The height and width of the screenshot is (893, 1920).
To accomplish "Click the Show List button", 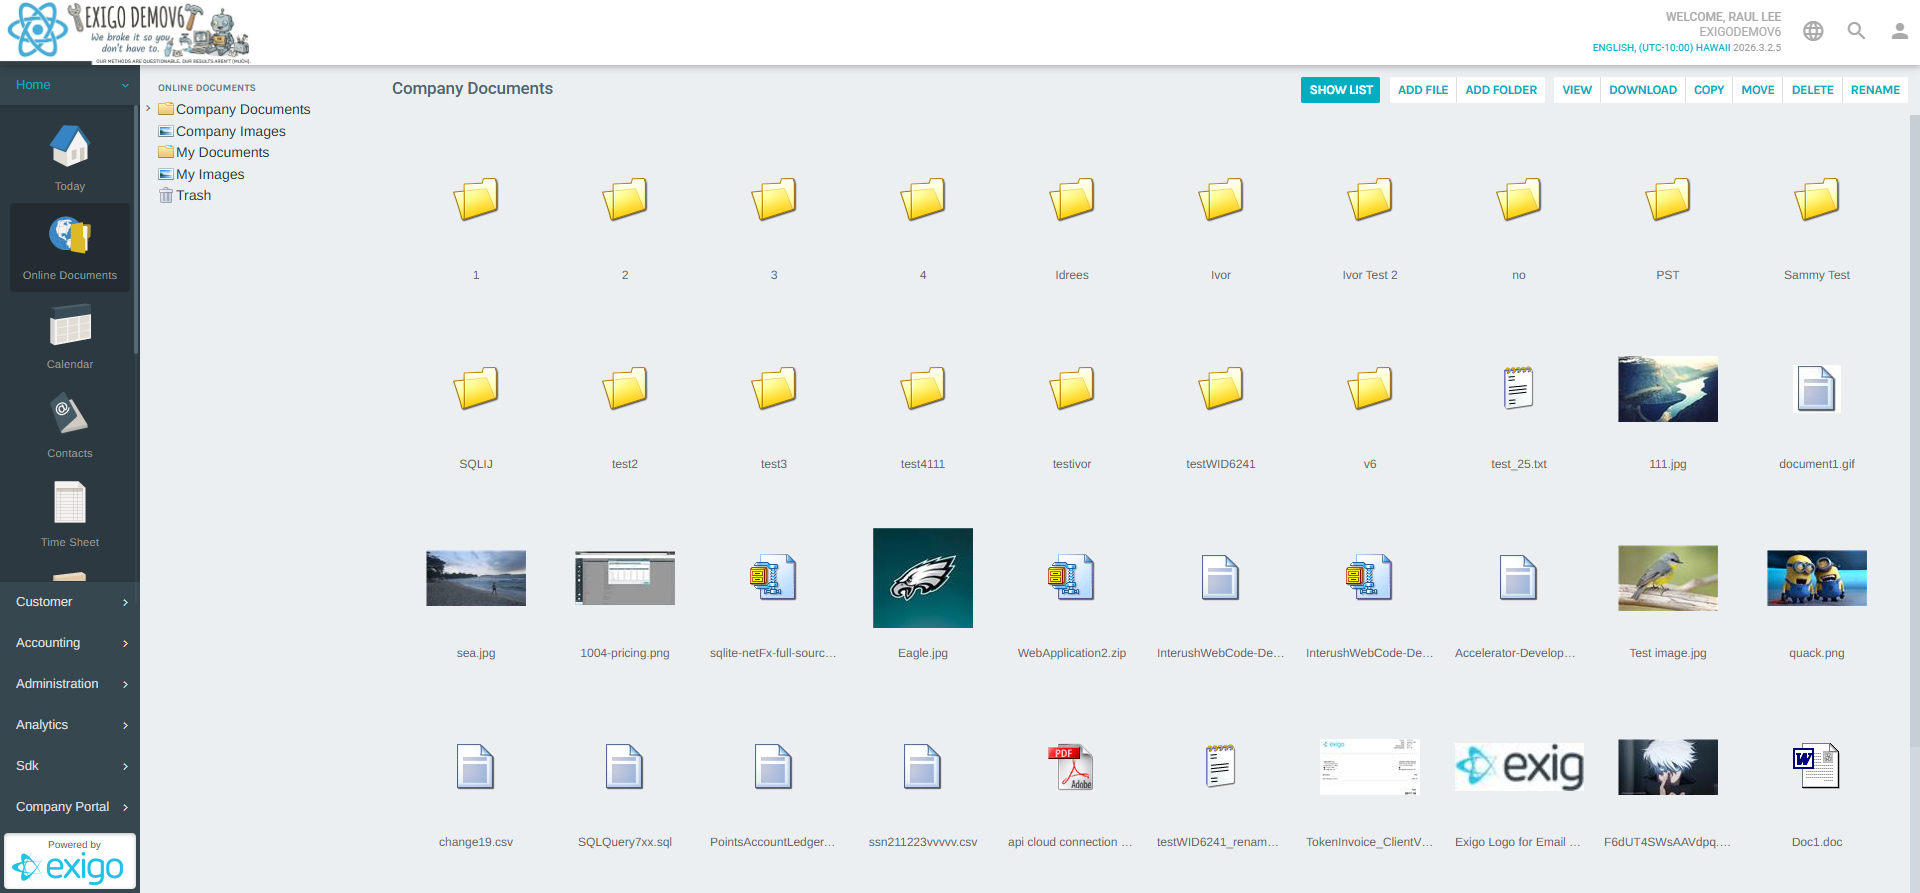I will tap(1341, 90).
